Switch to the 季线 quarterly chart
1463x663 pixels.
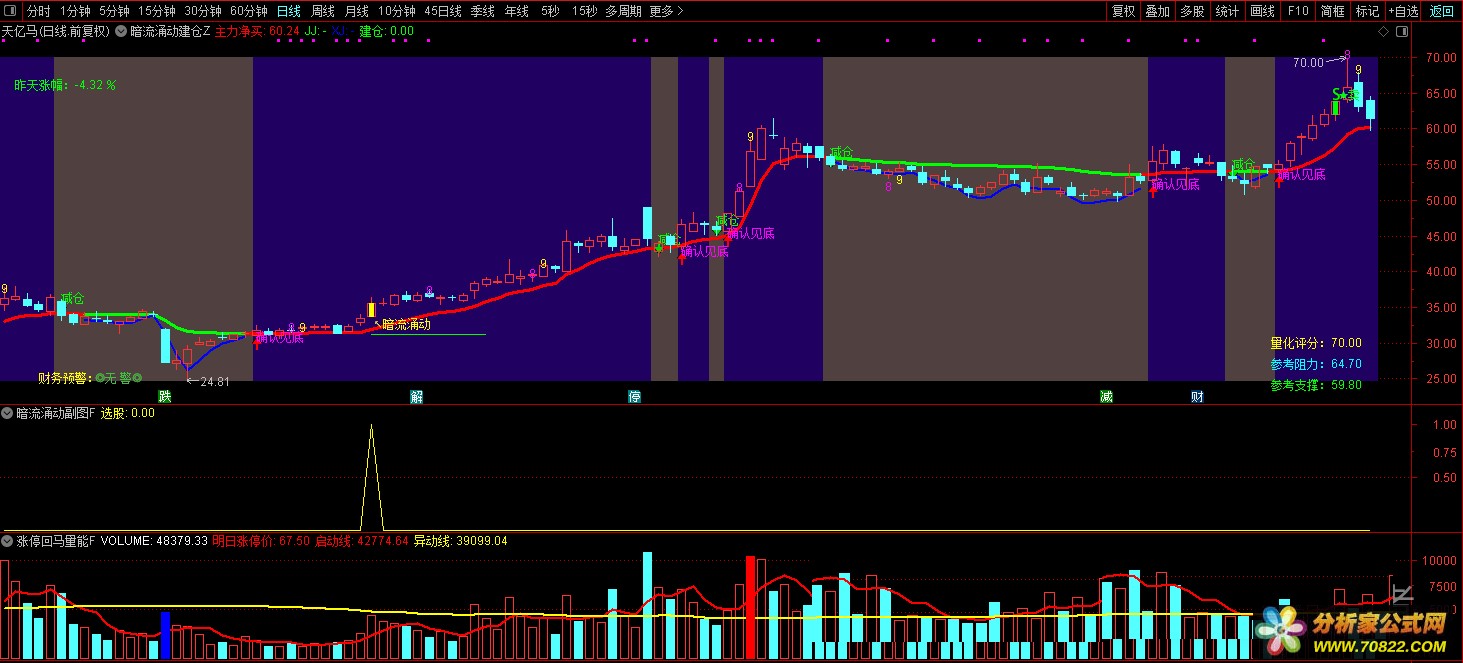pos(482,11)
